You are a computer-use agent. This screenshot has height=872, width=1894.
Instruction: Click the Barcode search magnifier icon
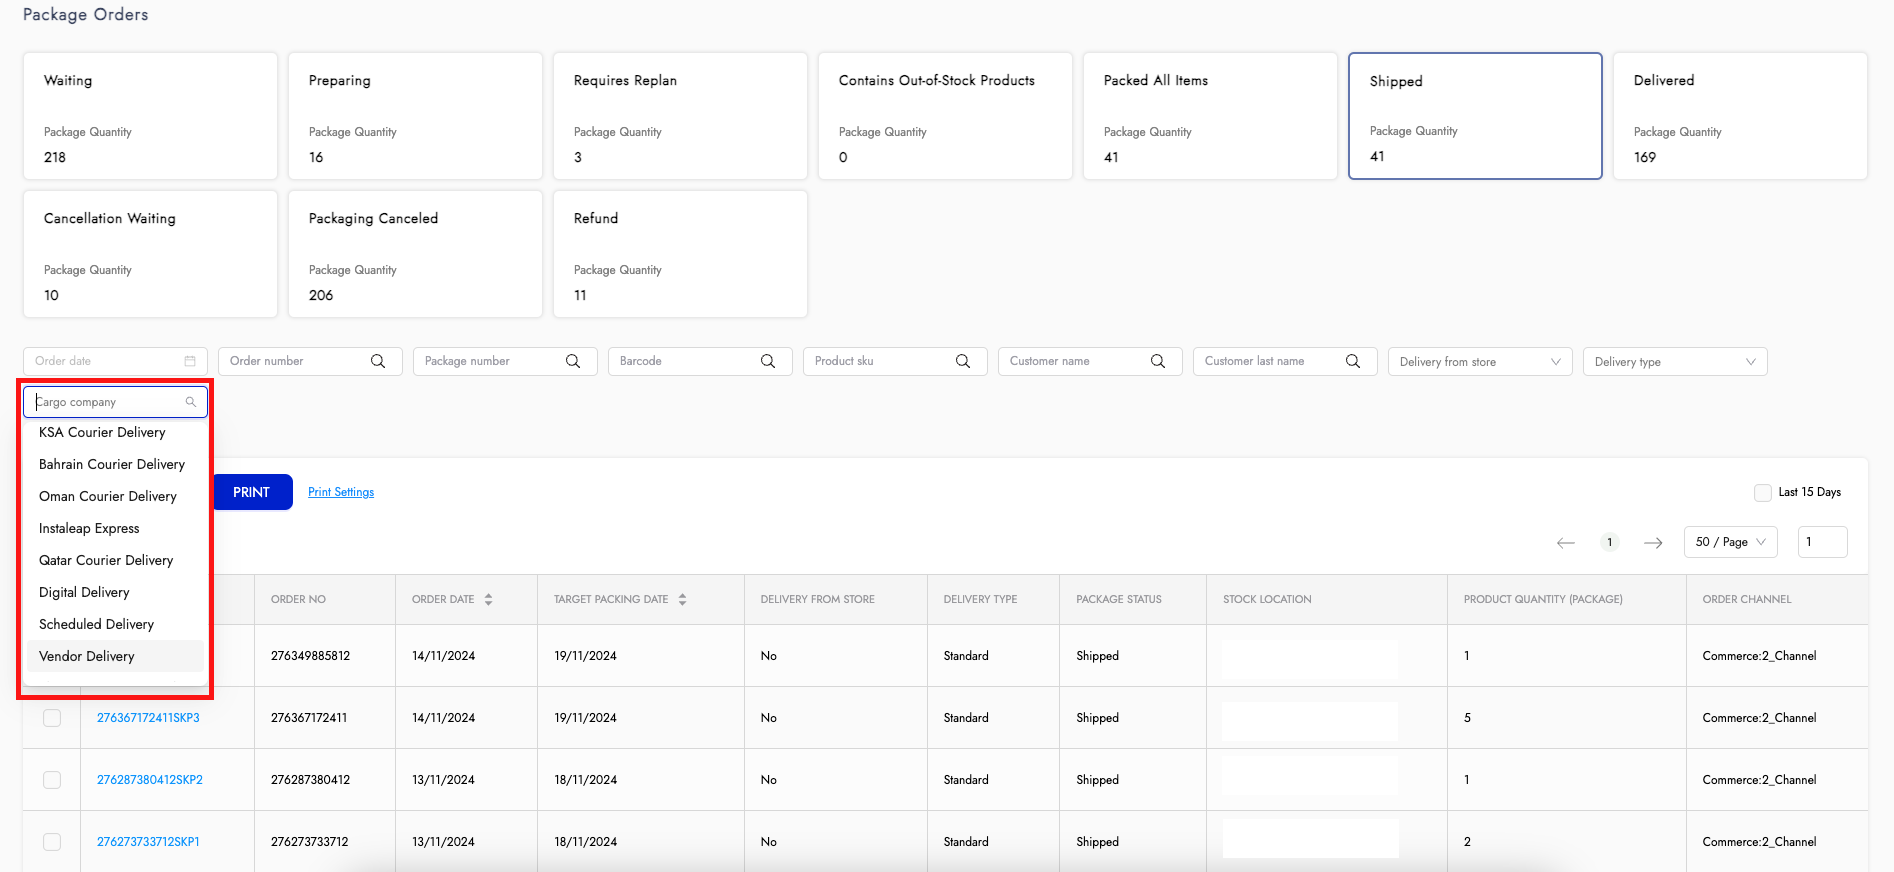click(x=768, y=361)
